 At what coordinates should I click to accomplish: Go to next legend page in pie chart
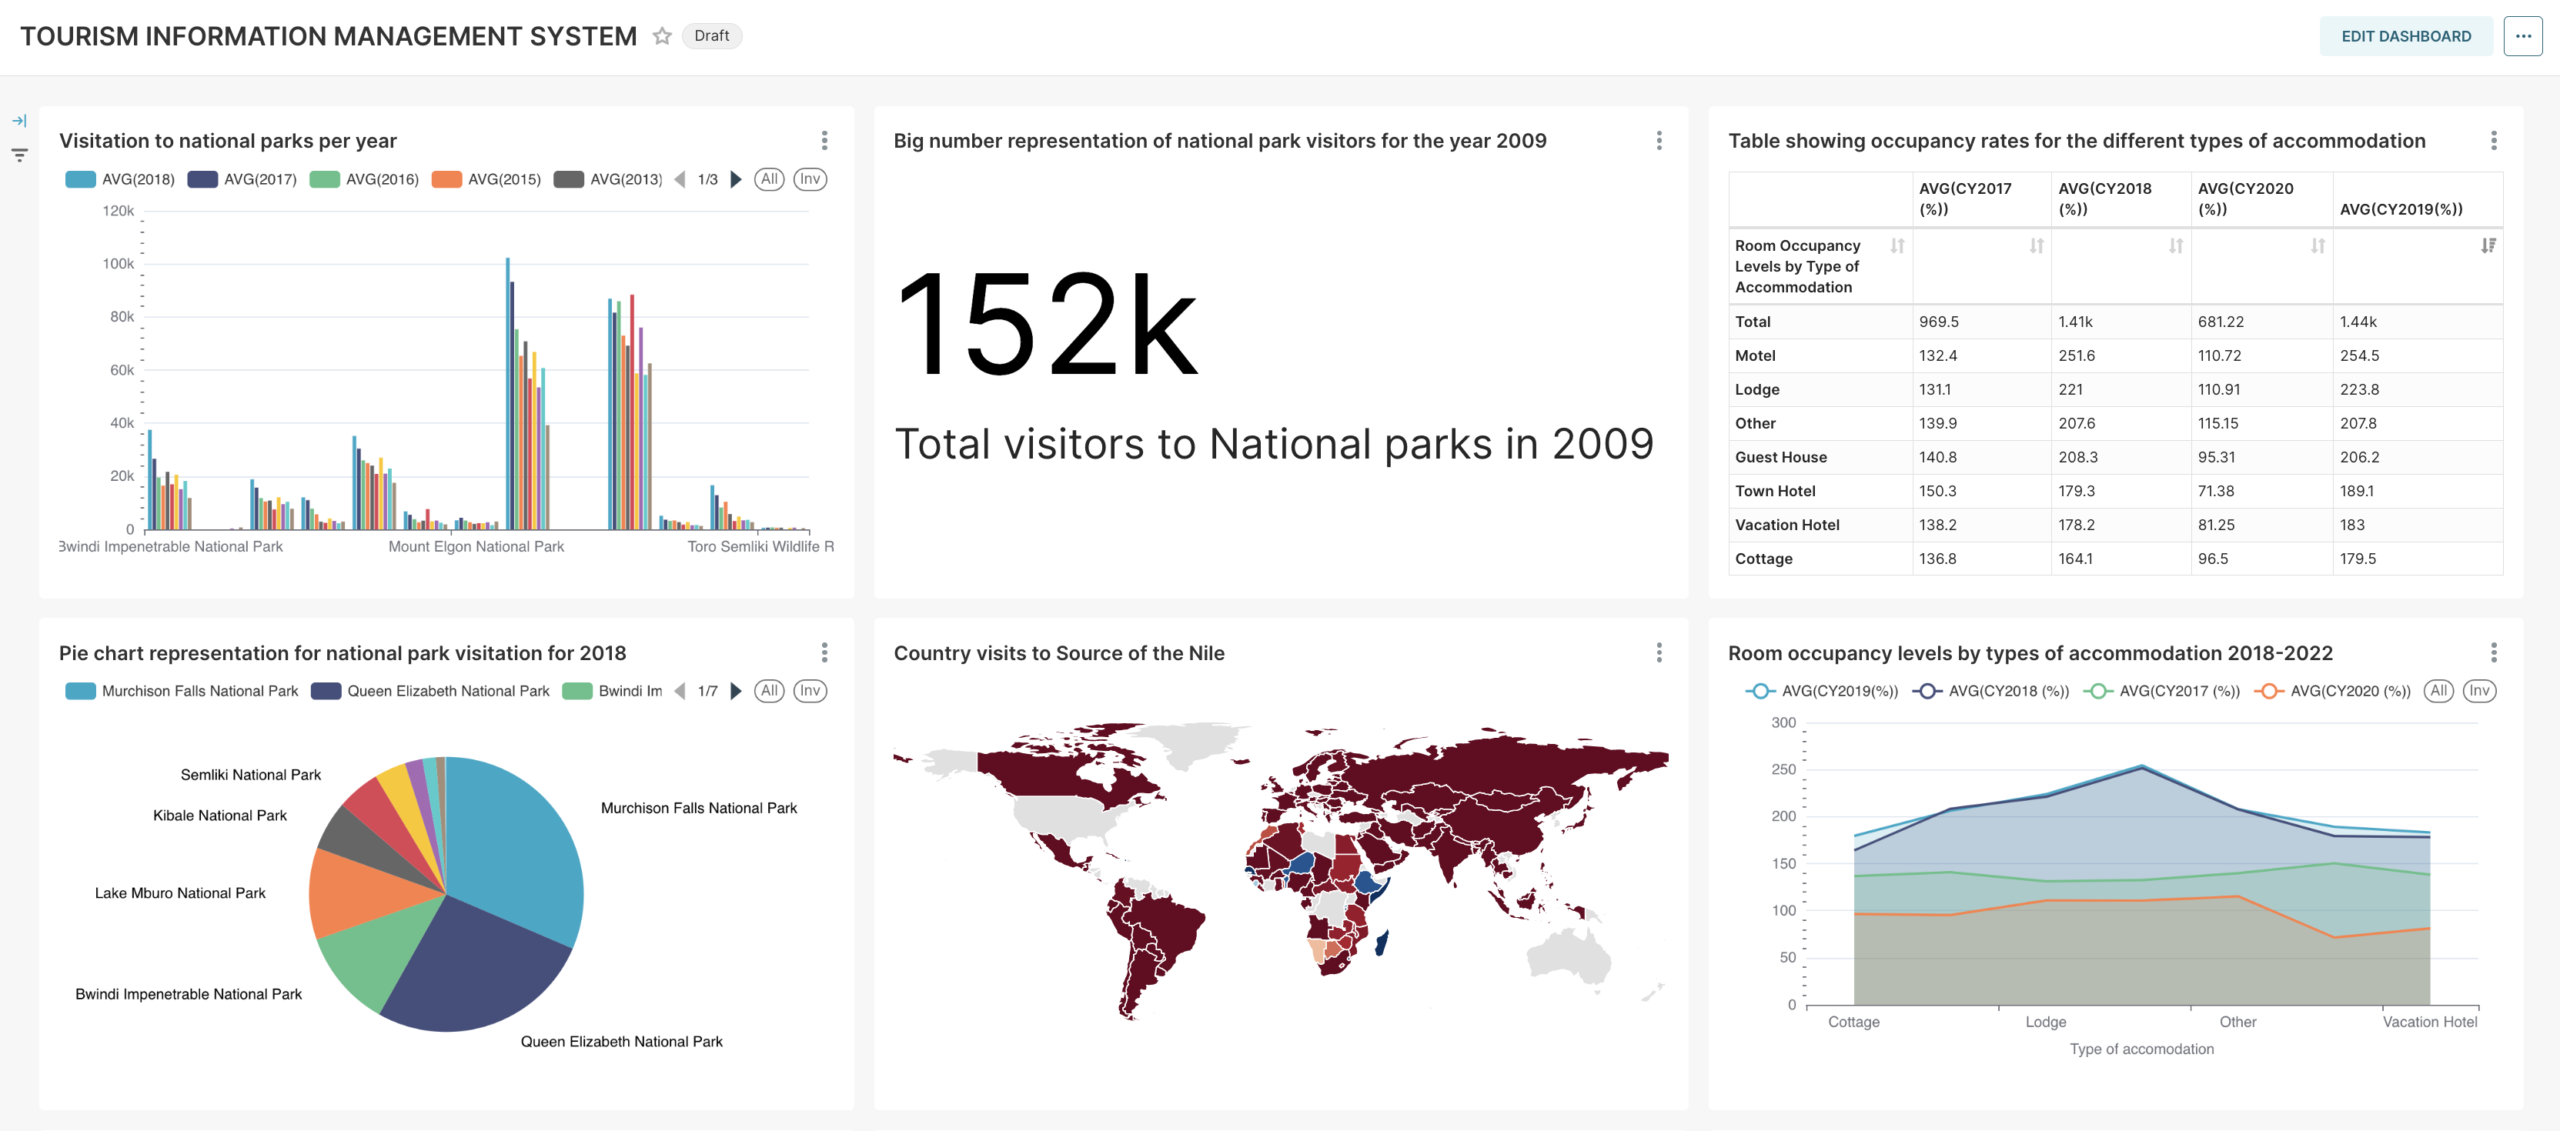pos(736,691)
